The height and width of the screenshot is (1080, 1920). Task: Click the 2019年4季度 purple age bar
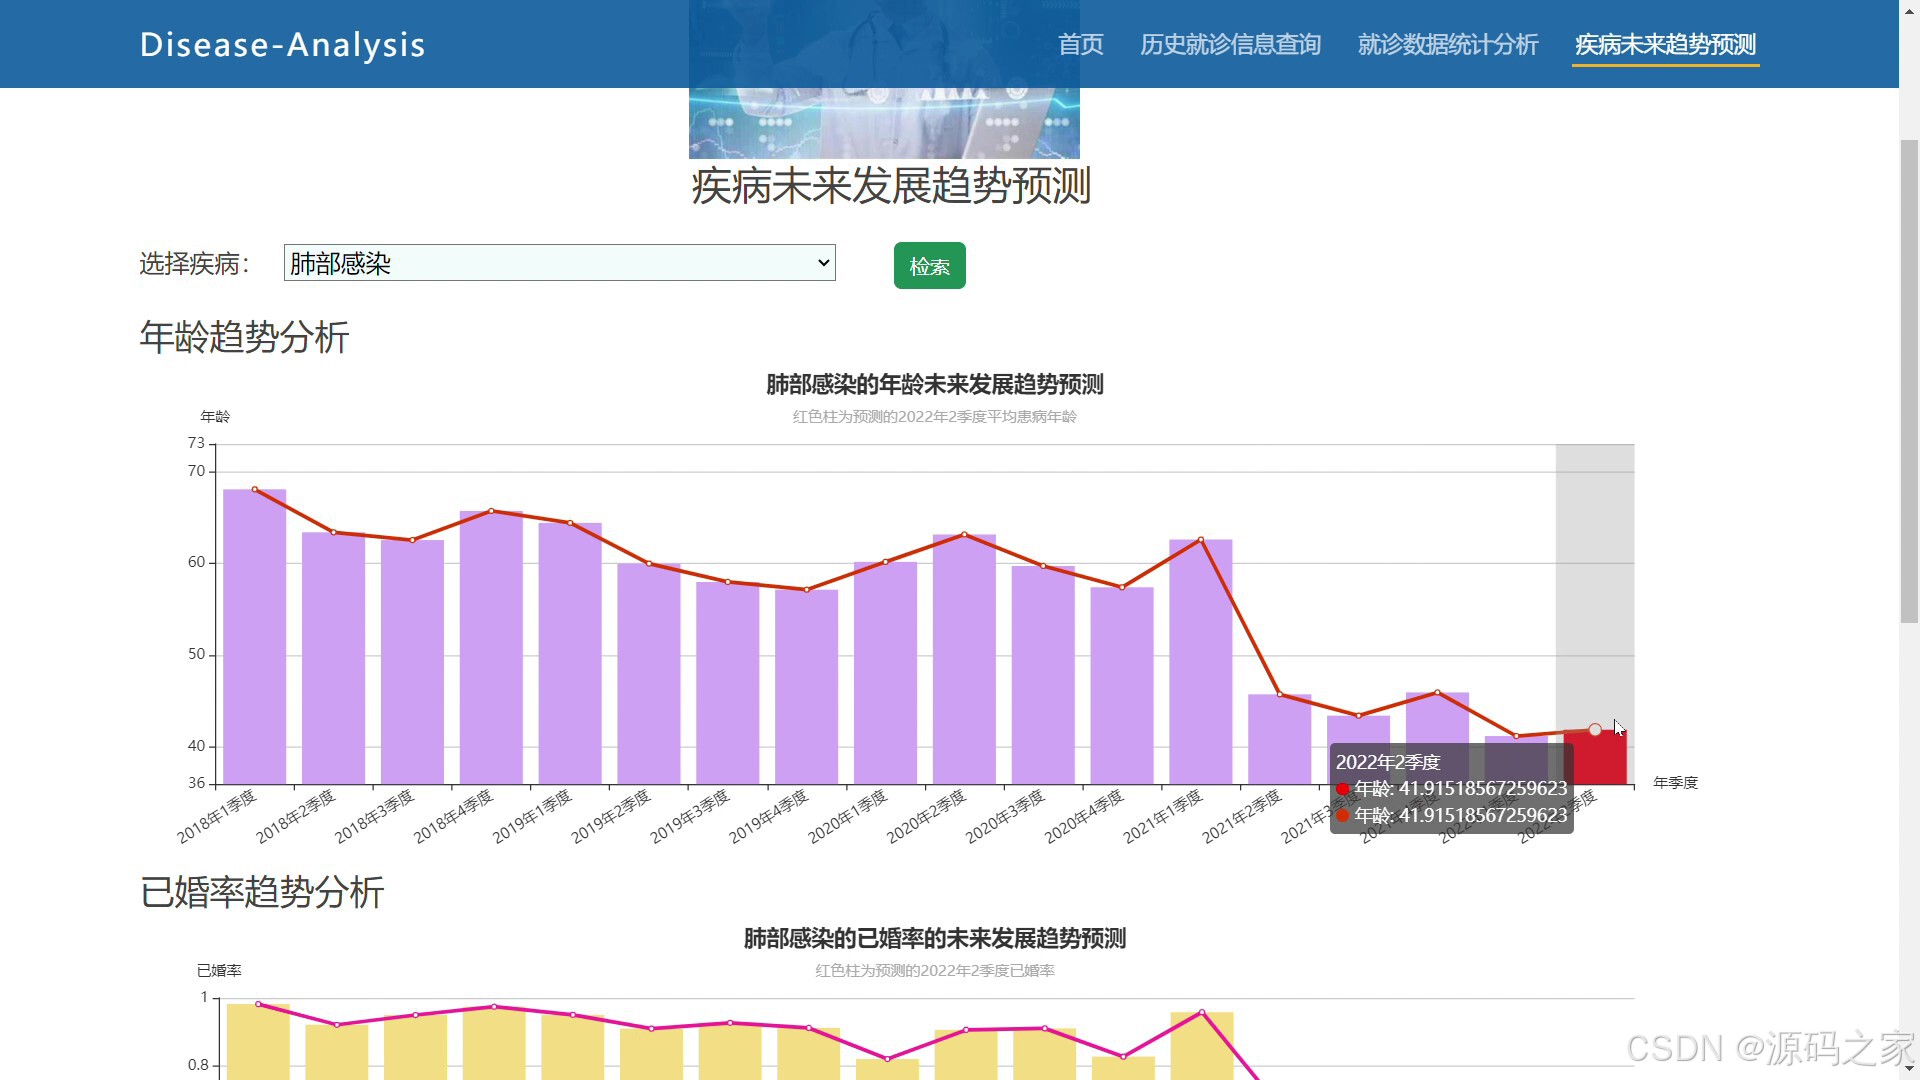[806, 687]
